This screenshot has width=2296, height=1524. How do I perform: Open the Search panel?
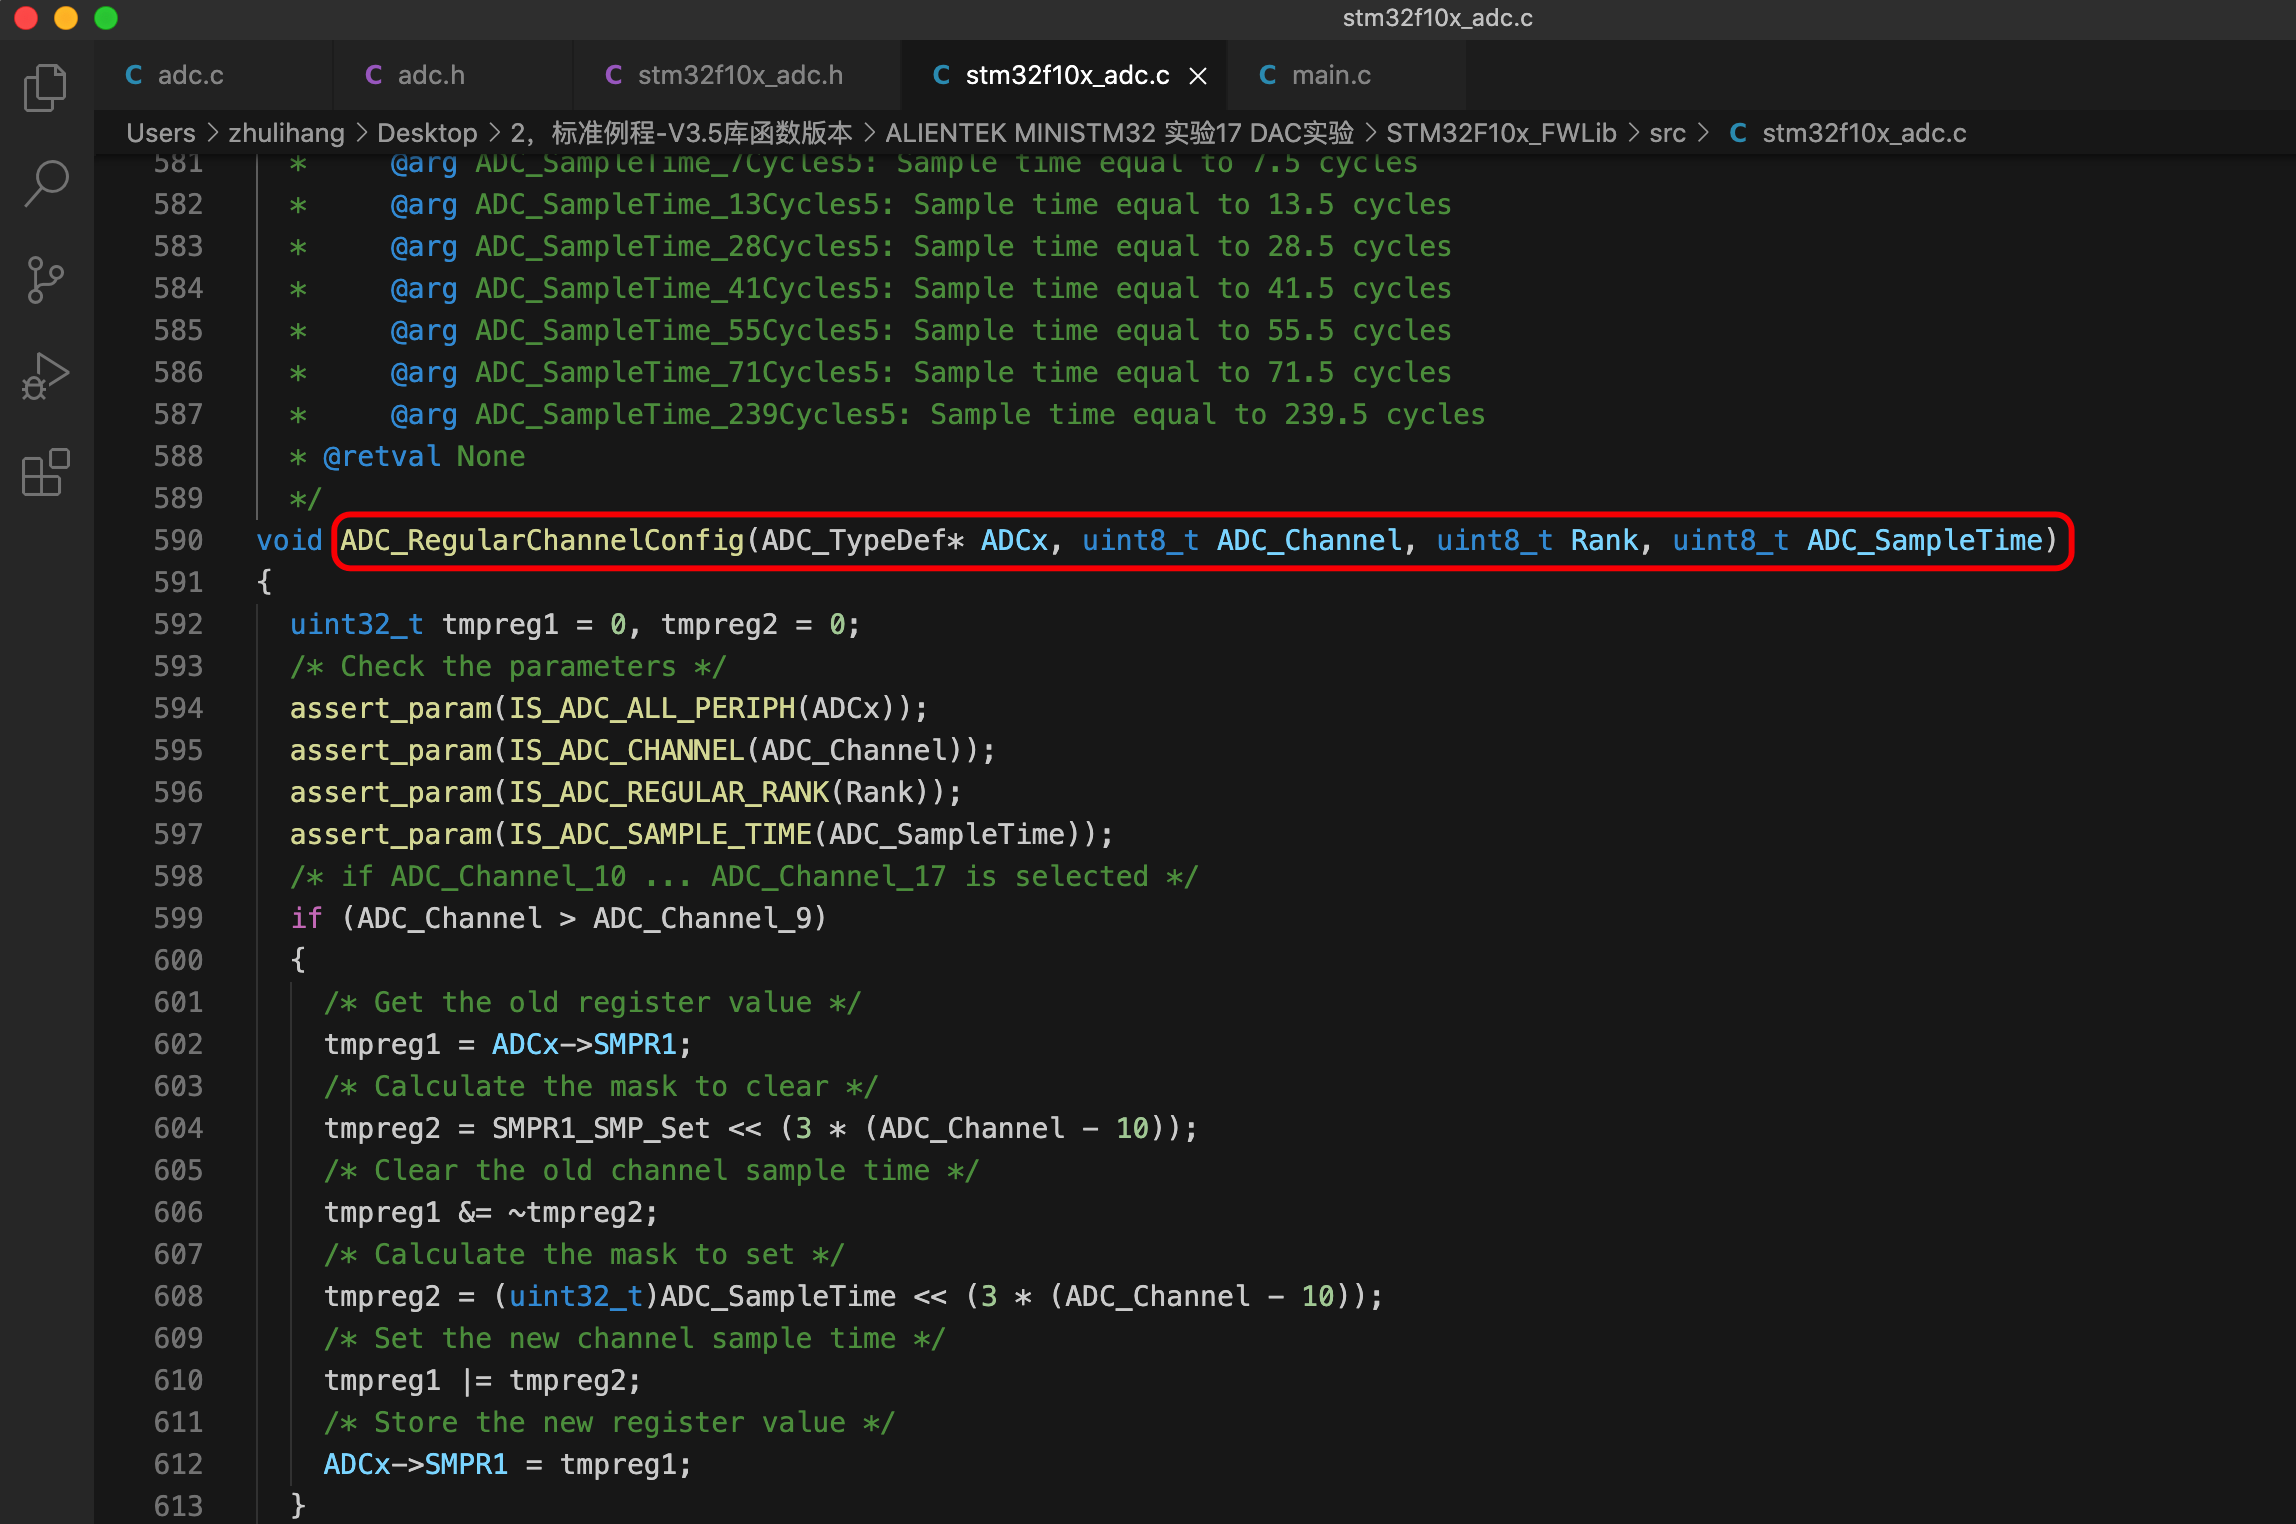[45, 182]
